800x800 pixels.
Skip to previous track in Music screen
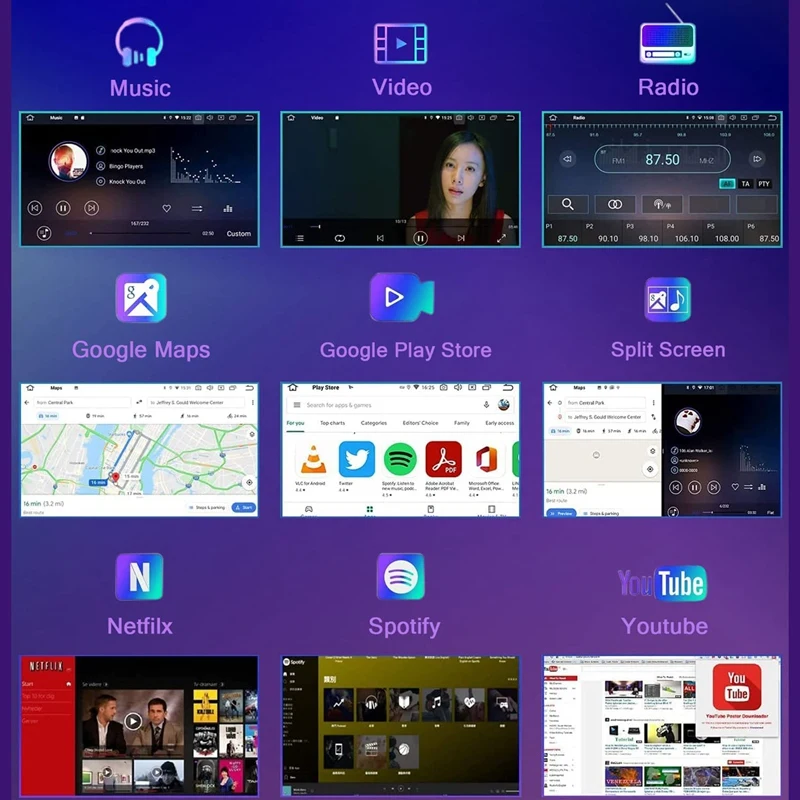(35, 208)
